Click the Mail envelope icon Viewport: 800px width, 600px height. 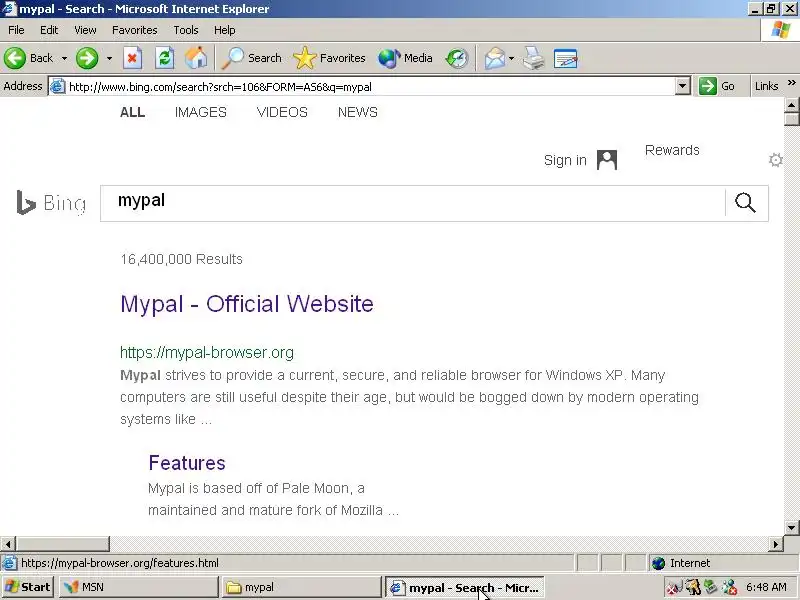494,58
